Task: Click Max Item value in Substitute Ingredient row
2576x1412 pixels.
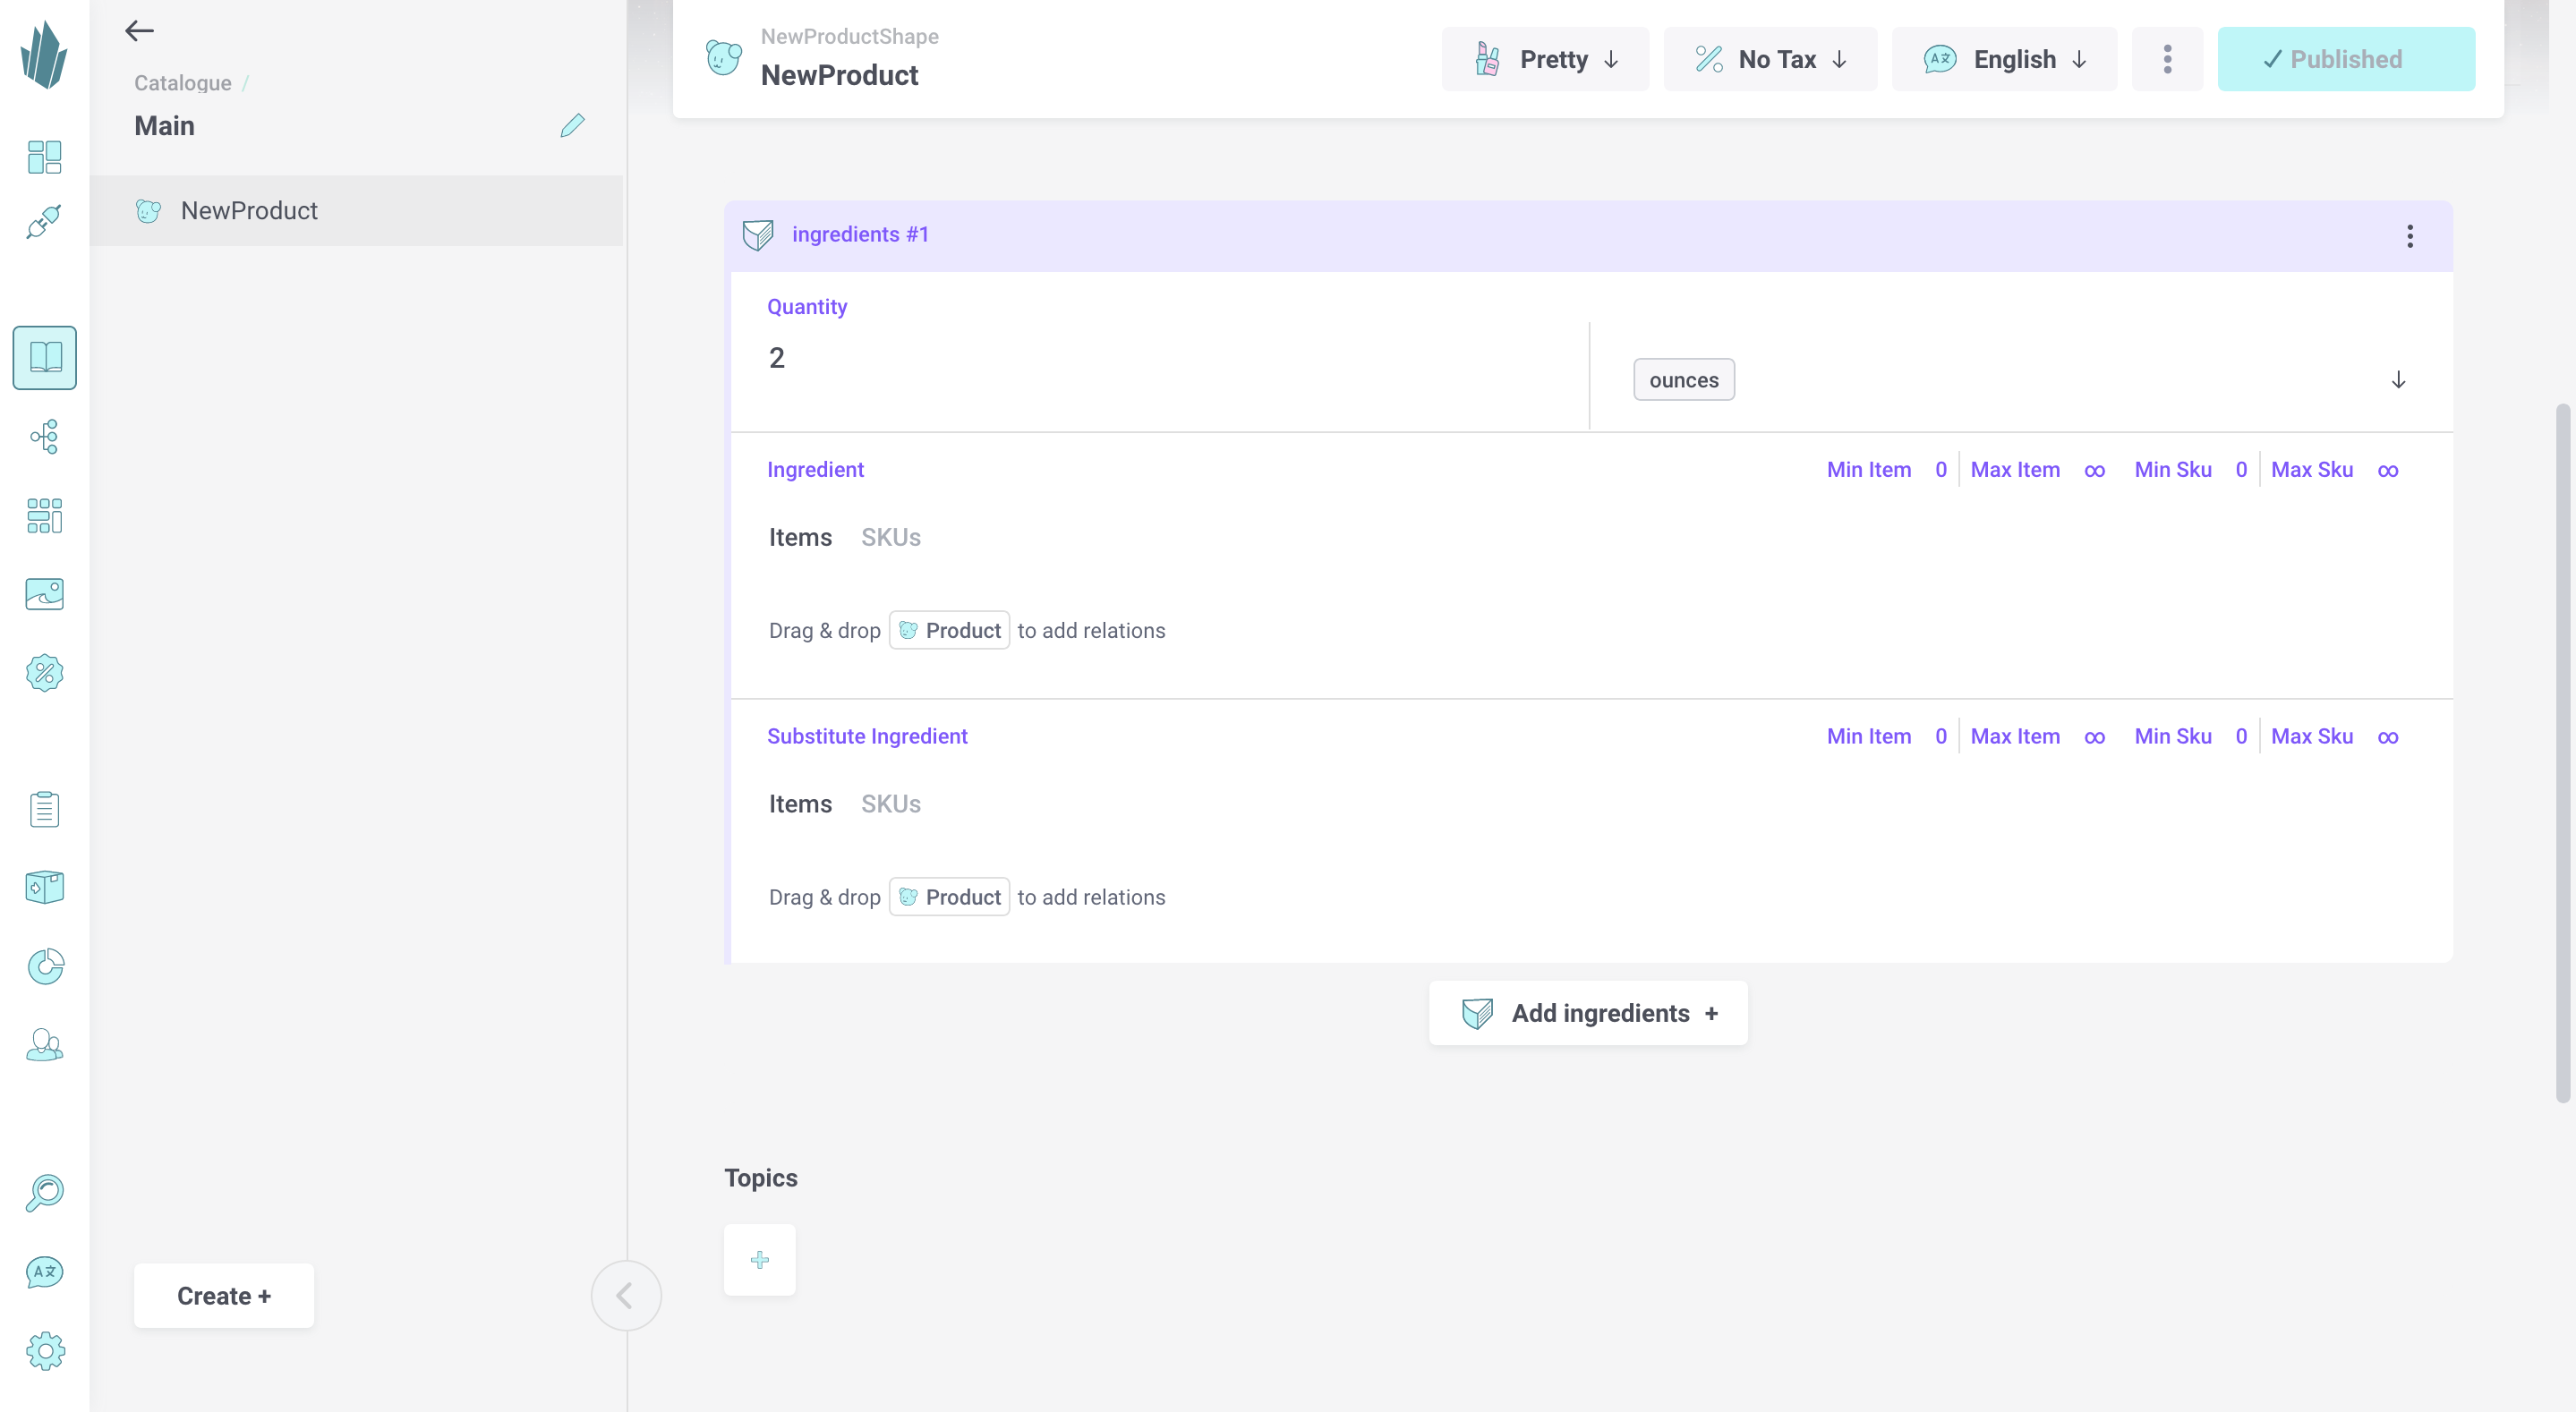Action: (2094, 737)
